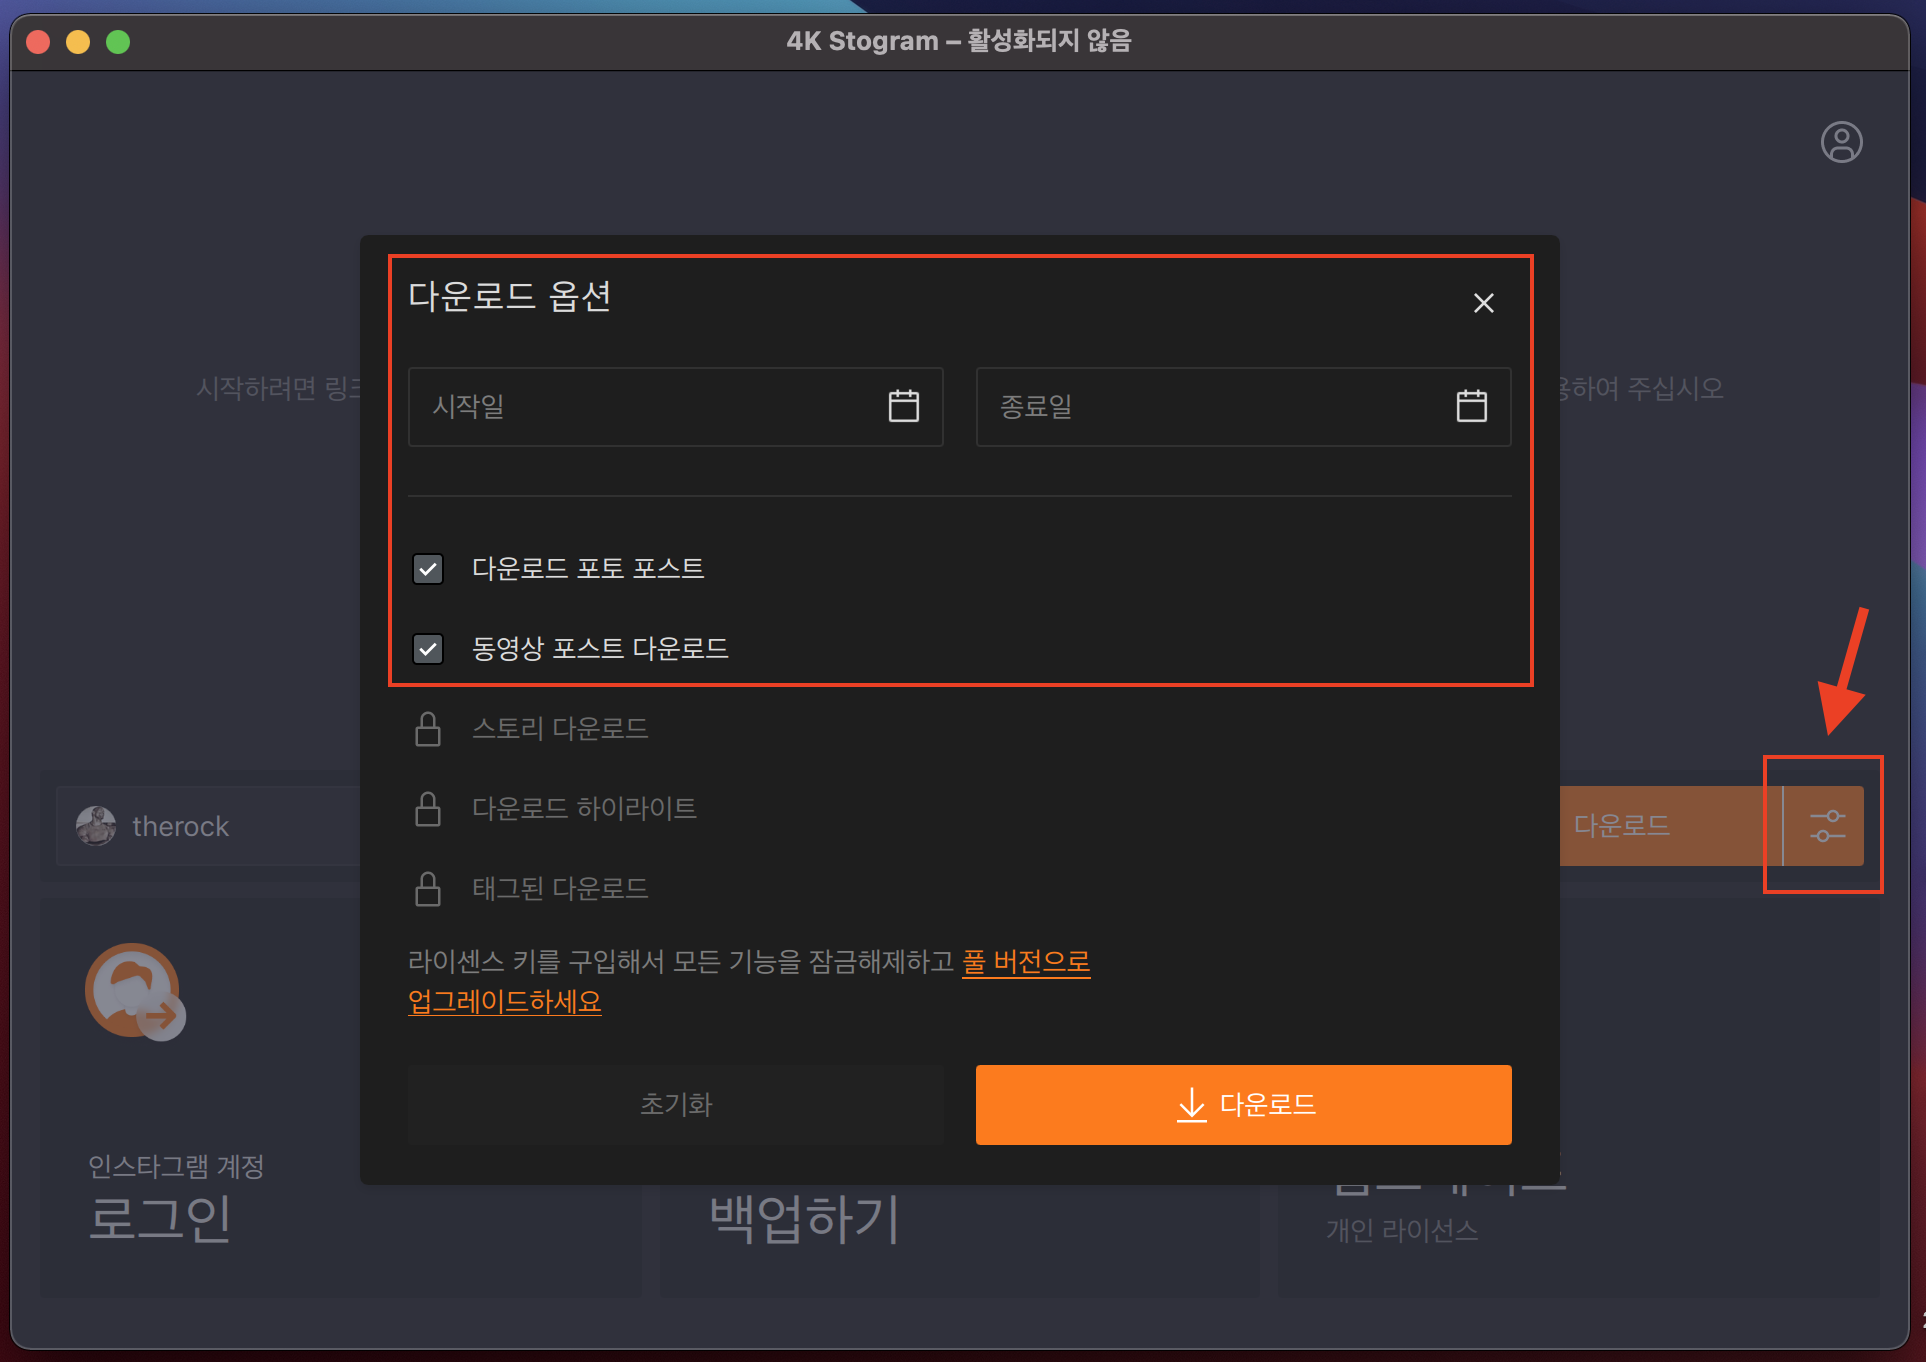1926x1362 pixels.
Task: Click the 백업하기 card
Action: [805, 1219]
